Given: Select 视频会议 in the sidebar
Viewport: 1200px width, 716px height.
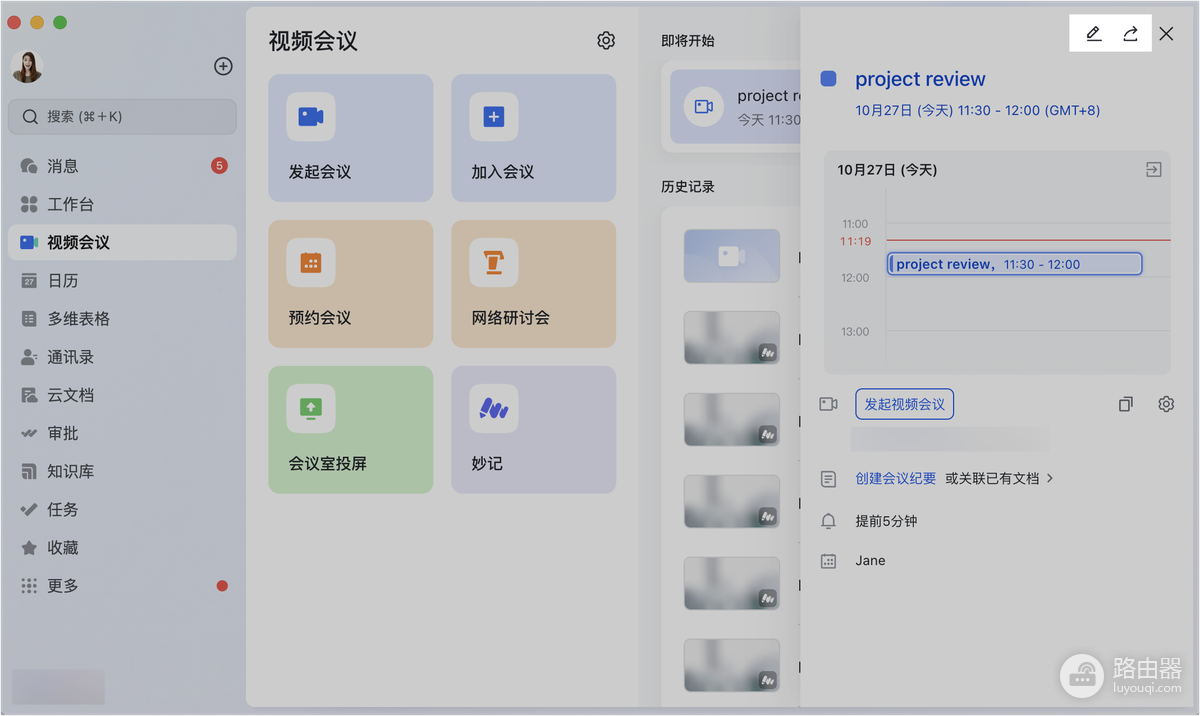Looking at the screenshot, I should click(x=122, y=242).
